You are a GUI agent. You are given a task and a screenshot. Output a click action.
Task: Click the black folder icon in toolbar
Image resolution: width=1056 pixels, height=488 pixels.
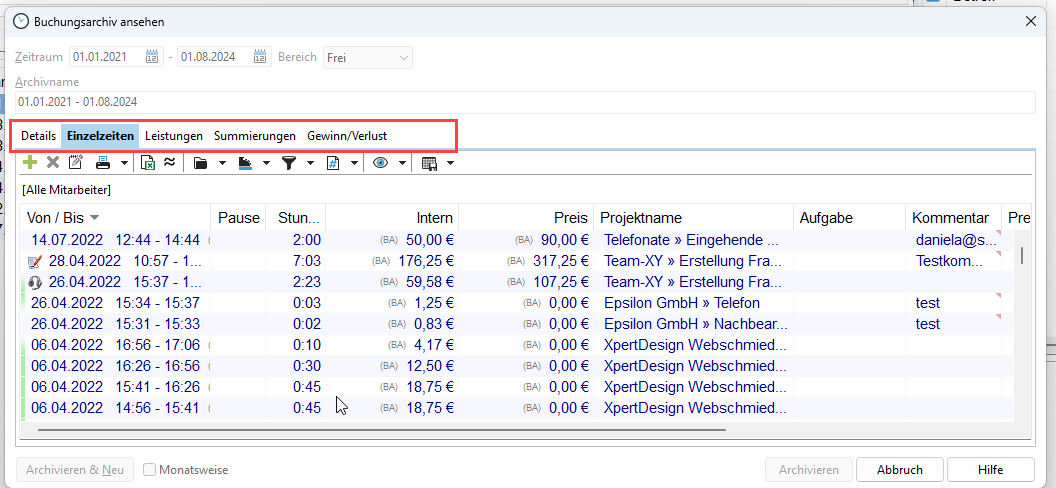point(200,163)
